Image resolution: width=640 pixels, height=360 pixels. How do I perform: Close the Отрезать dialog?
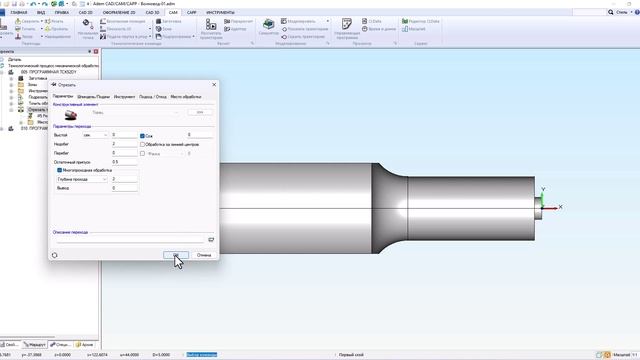click(214, 84)
